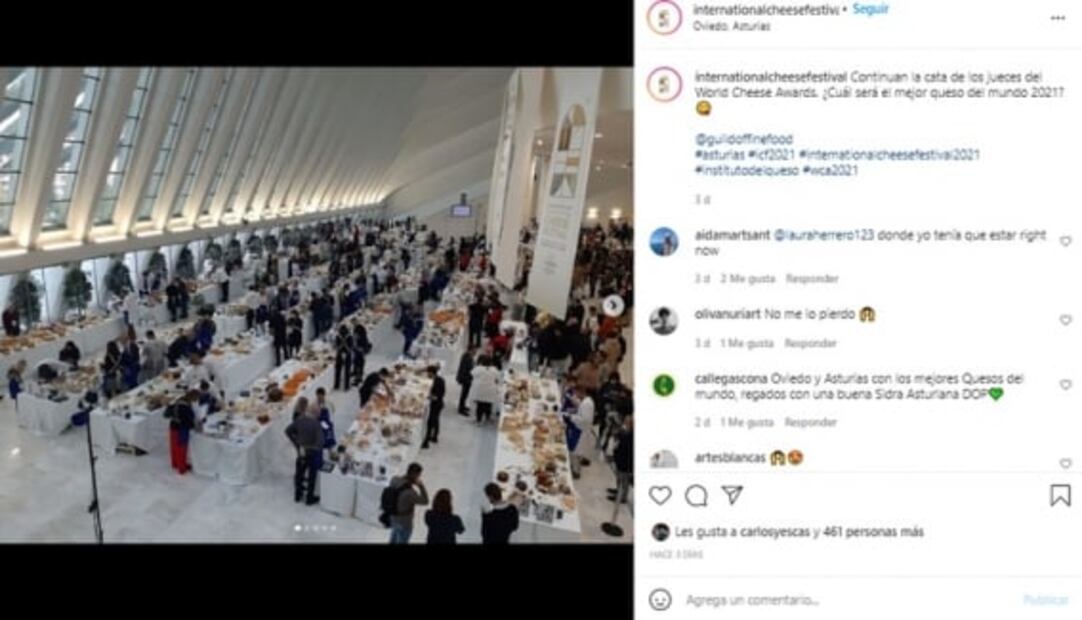Like aidamartsant's comment

pyautogui.click(x=1065, y=242)
